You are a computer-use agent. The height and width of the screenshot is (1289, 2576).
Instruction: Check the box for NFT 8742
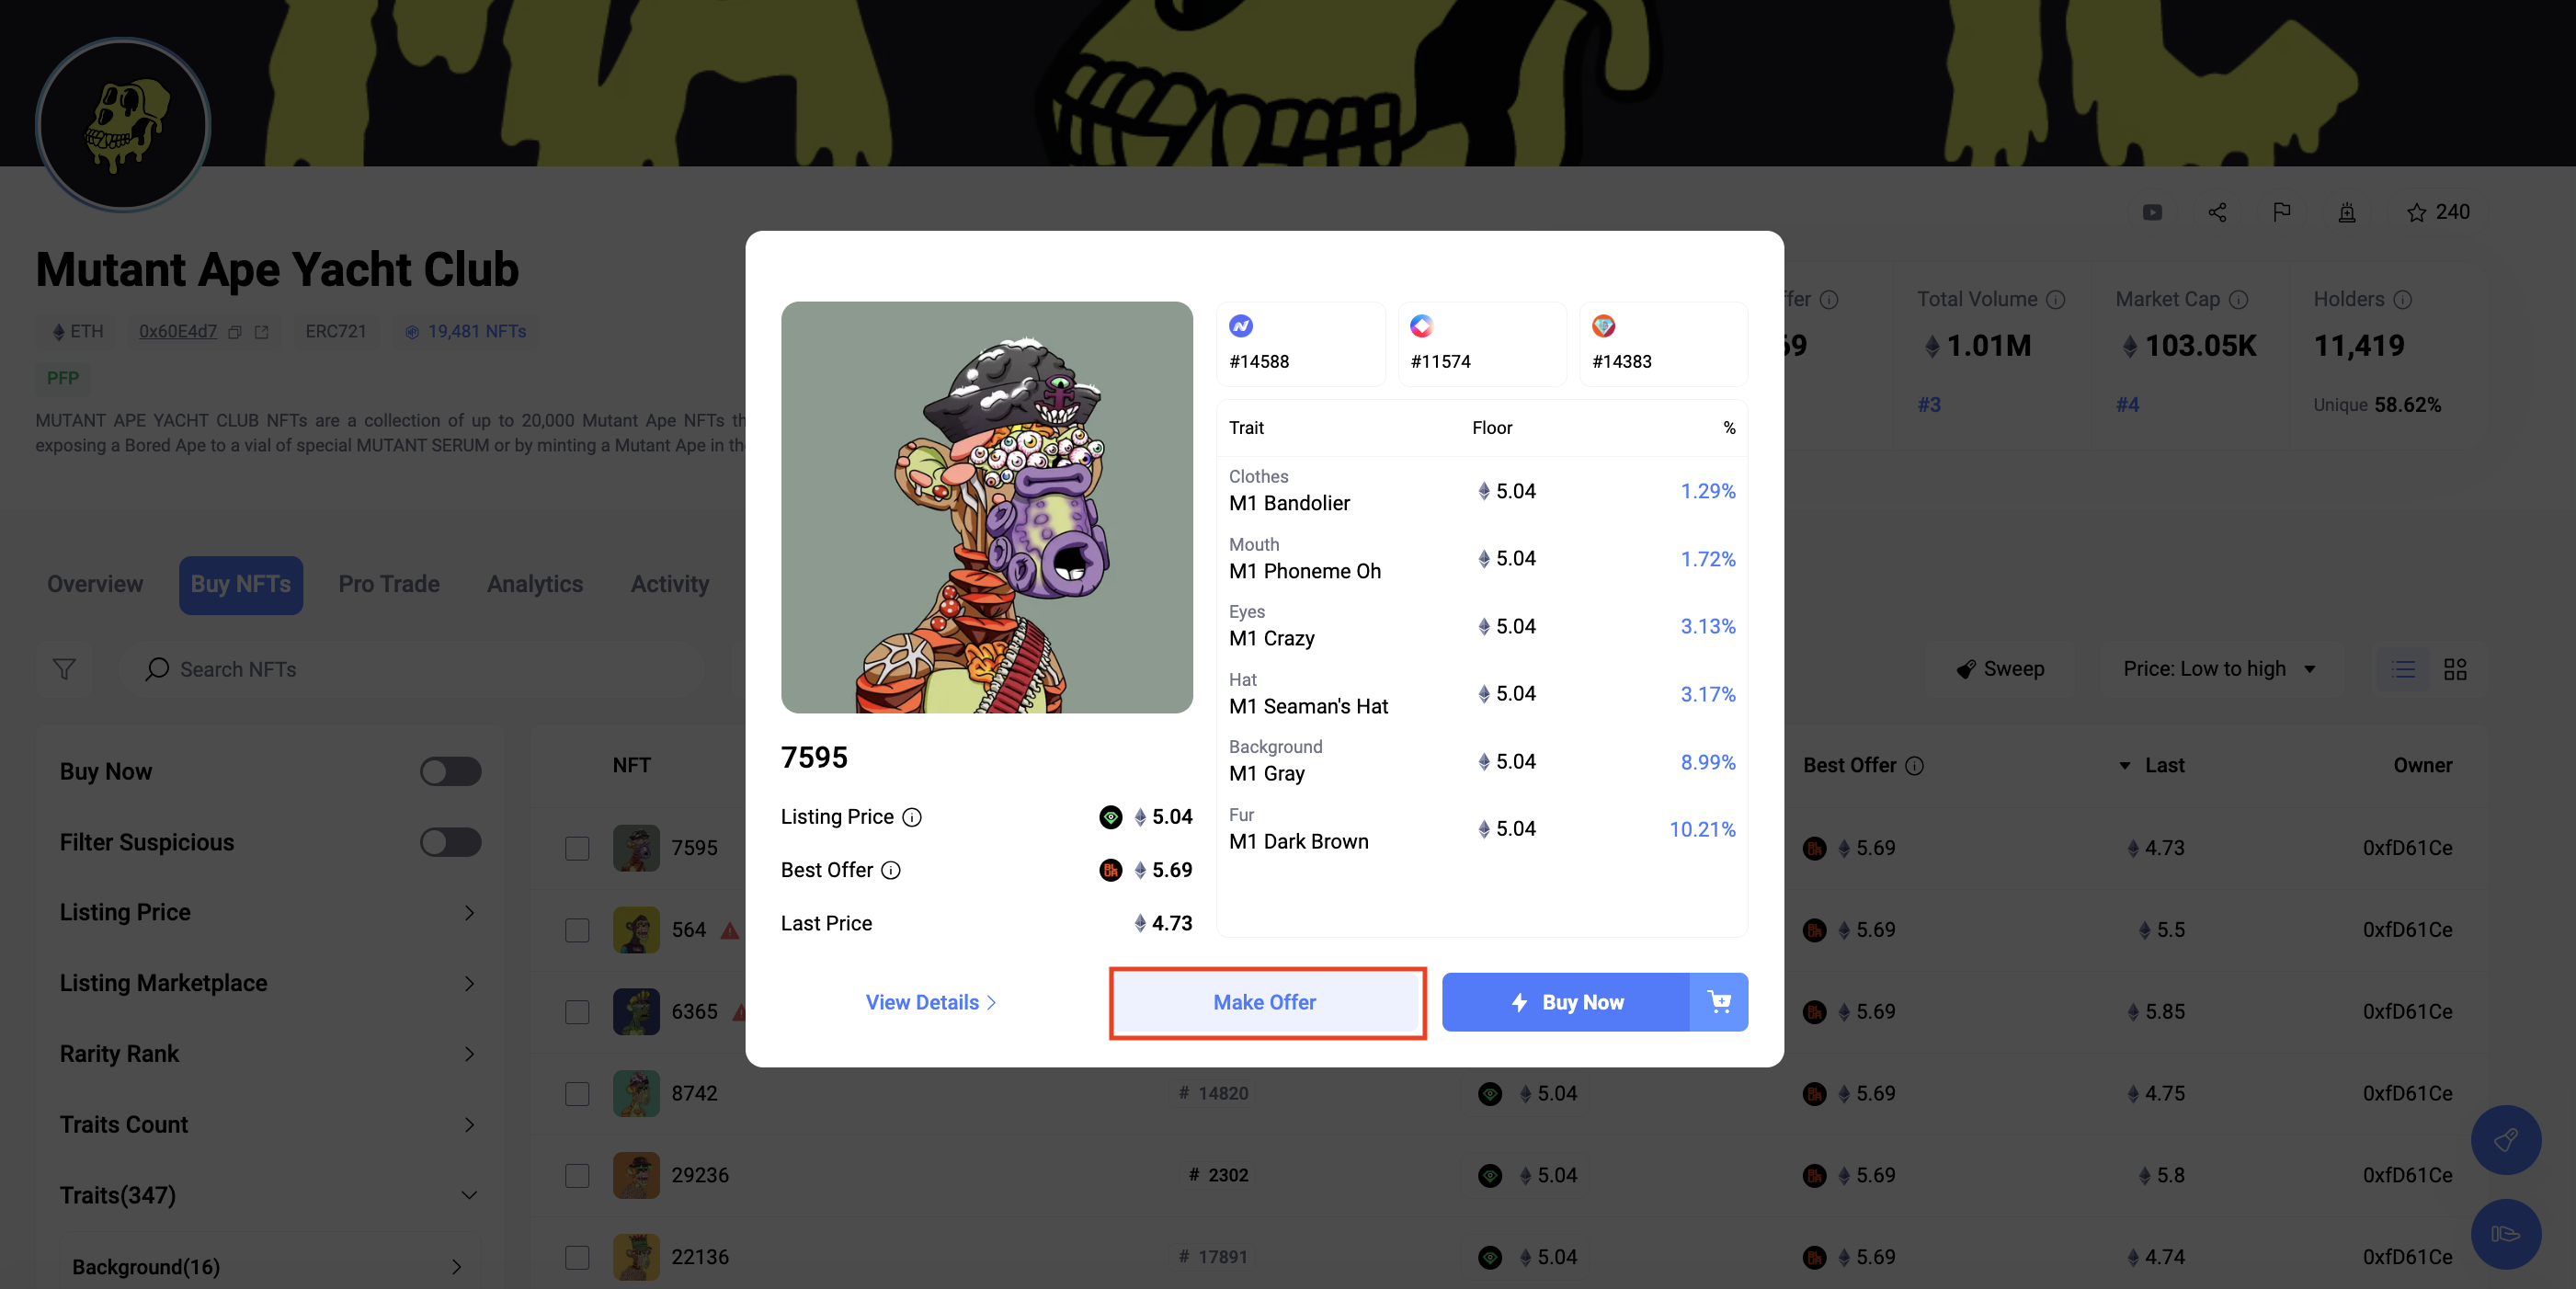[577, 1093]
